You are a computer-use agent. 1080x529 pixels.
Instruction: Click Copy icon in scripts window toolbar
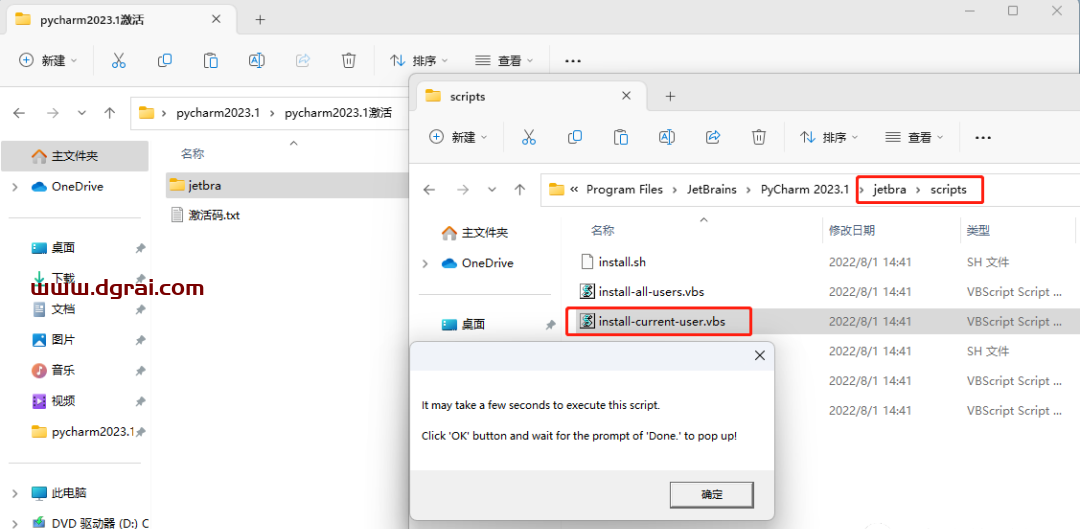click(x=574, y=137)
